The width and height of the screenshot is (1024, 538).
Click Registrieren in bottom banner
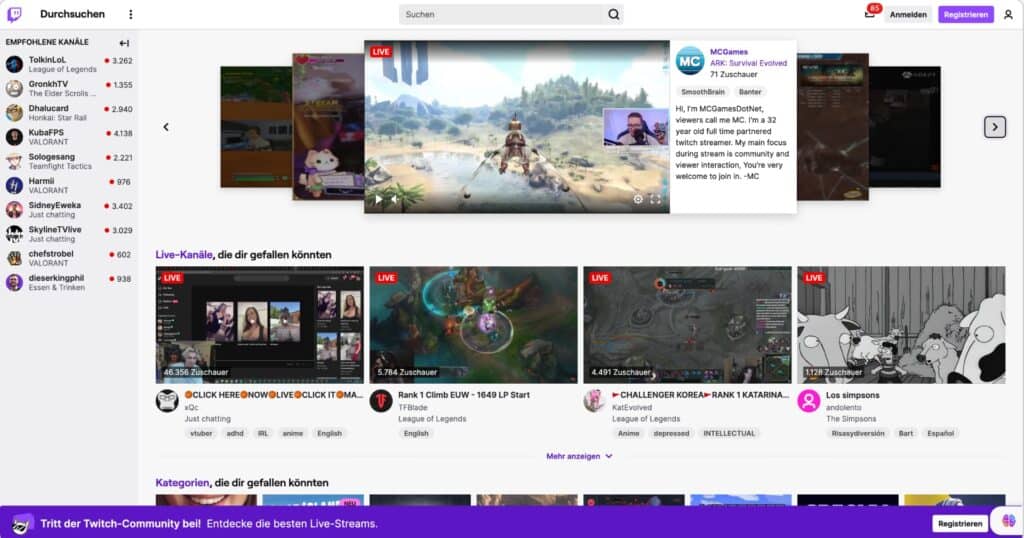960,524
